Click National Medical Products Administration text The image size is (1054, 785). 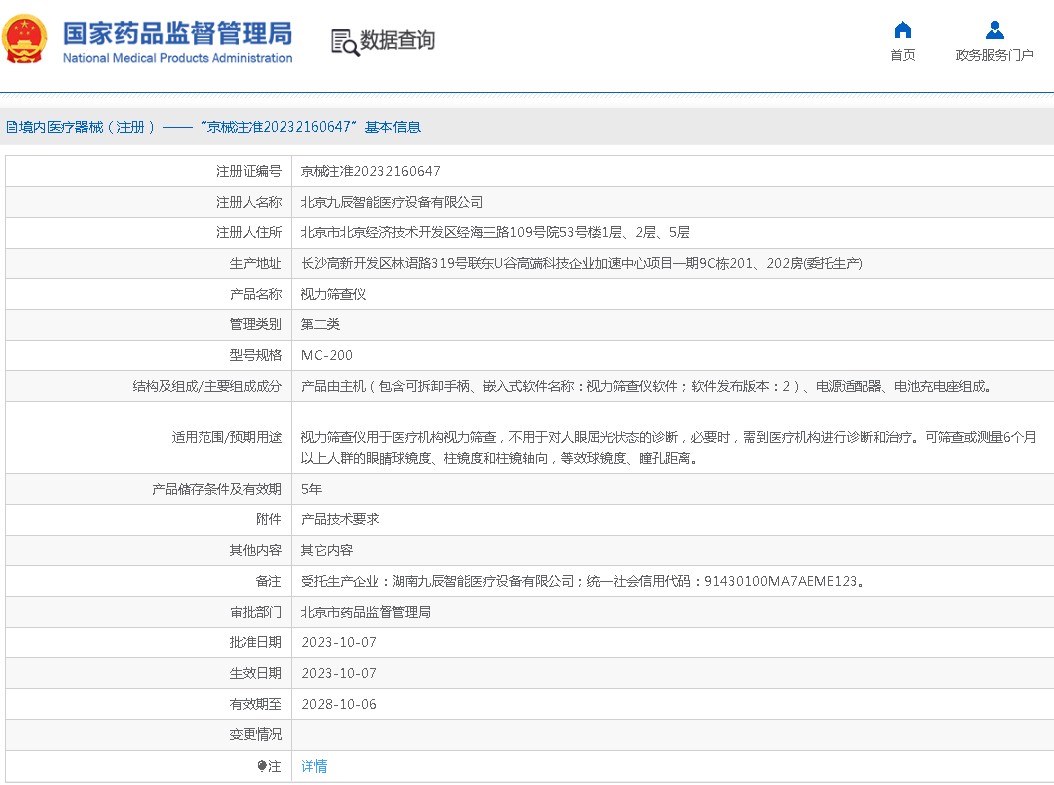177,58
